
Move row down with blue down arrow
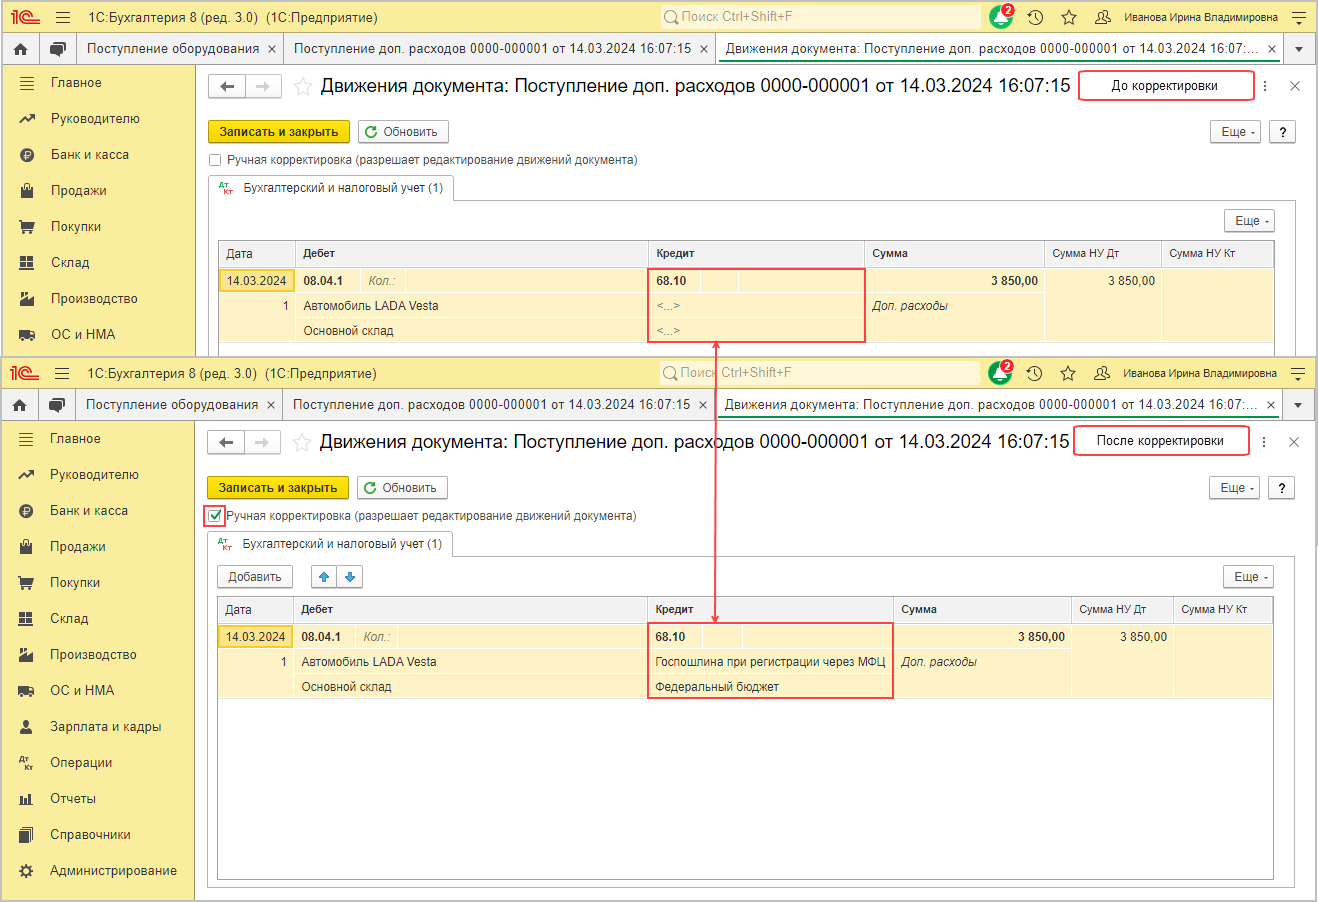pyautogui.click(x=350, y=577)
